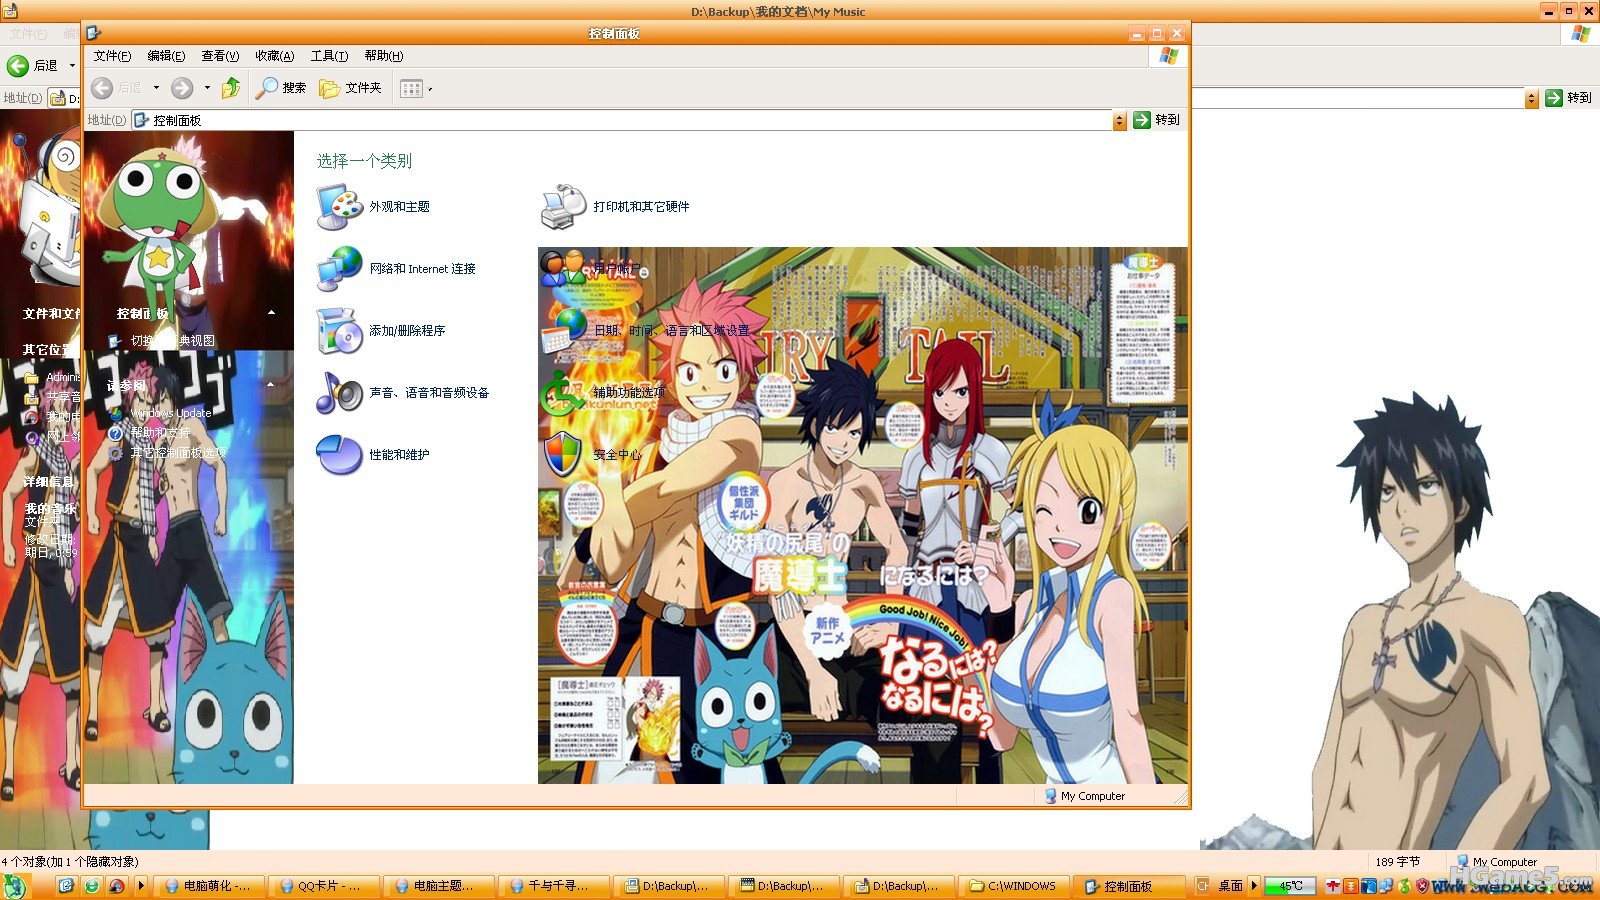Image resolution: width=1600 pixels, height=900 pixels.
Task: Open the 打印机和其它硬件 printer icon
Action: coord(564,207)
